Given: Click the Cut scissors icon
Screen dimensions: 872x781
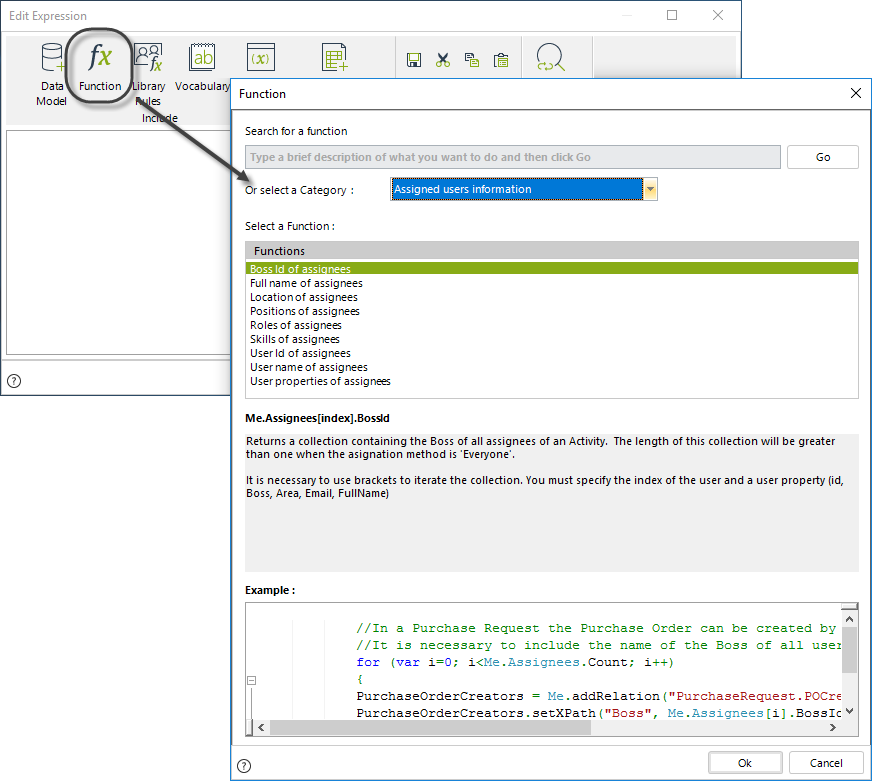Looking at the screenshot, I should point(443,60).
